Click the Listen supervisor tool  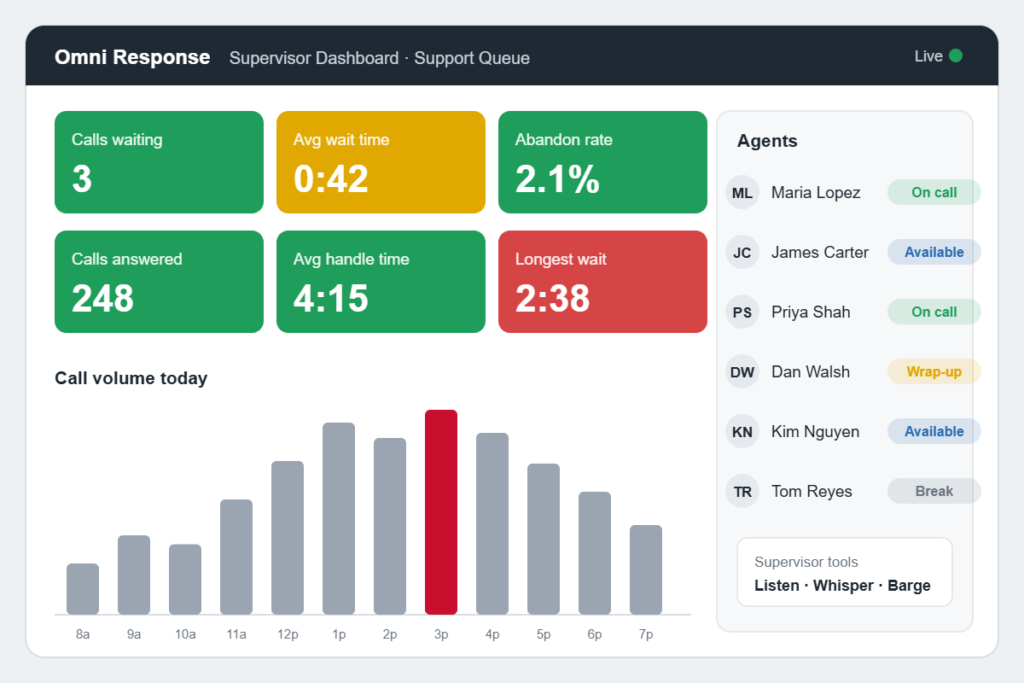tap(776, 586)
